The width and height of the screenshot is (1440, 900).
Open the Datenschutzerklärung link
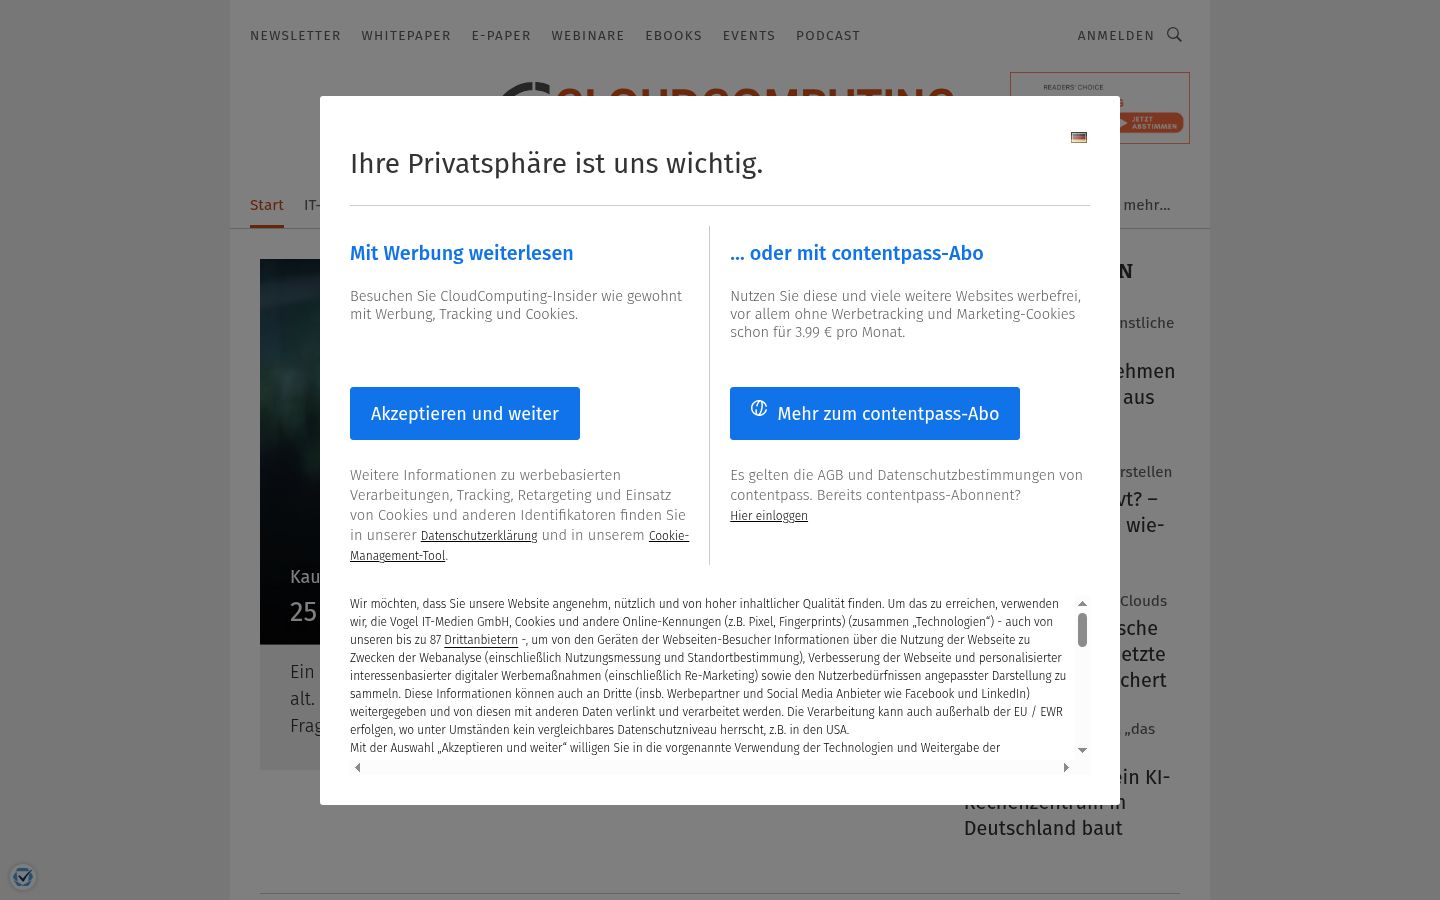click(x=479, y=536)
